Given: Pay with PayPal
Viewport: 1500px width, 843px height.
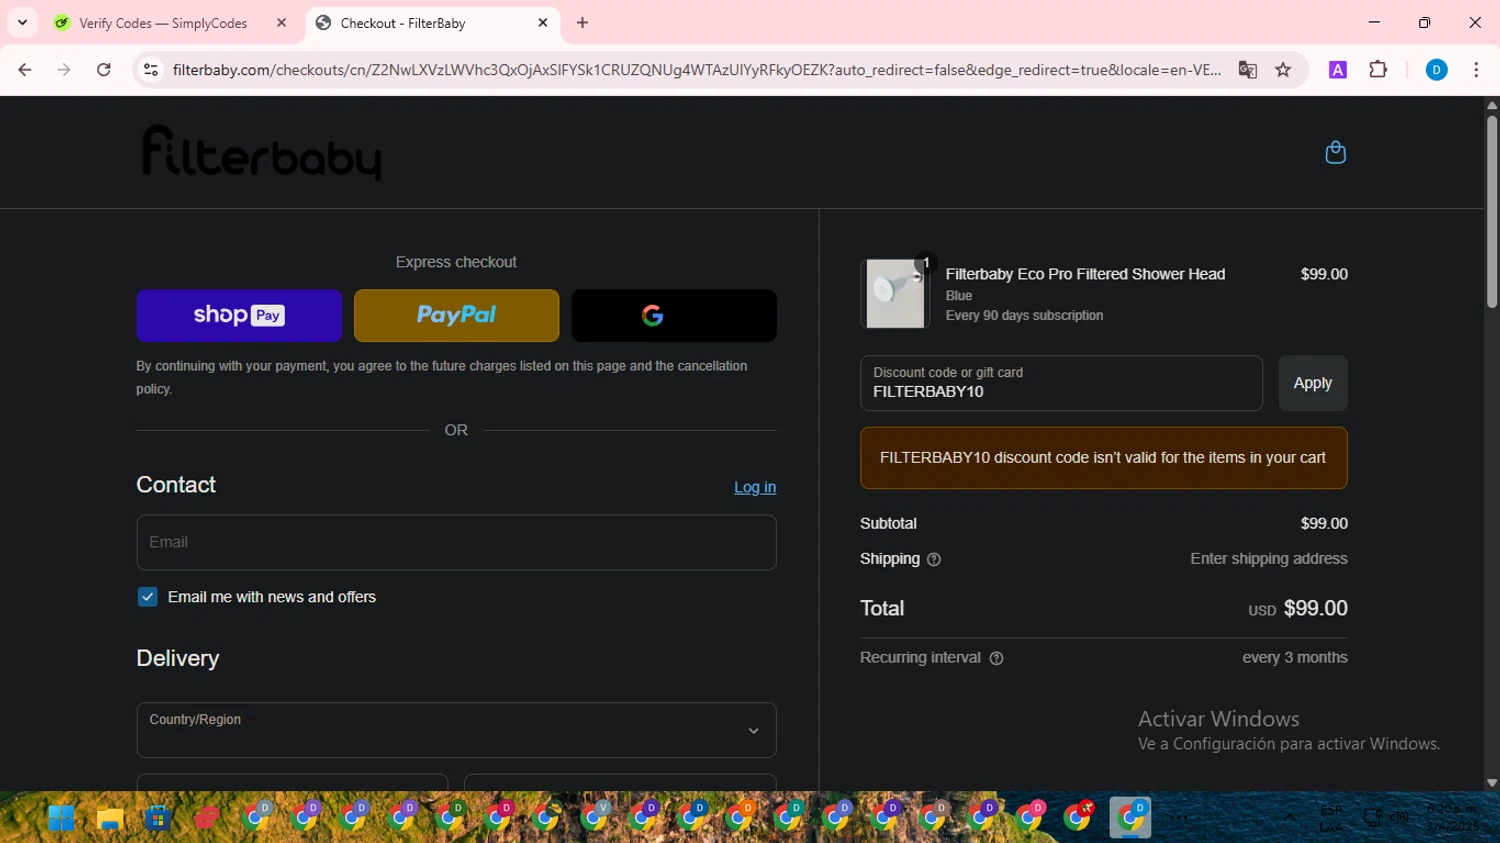Looking at the screenshot, I should [456, 316].
